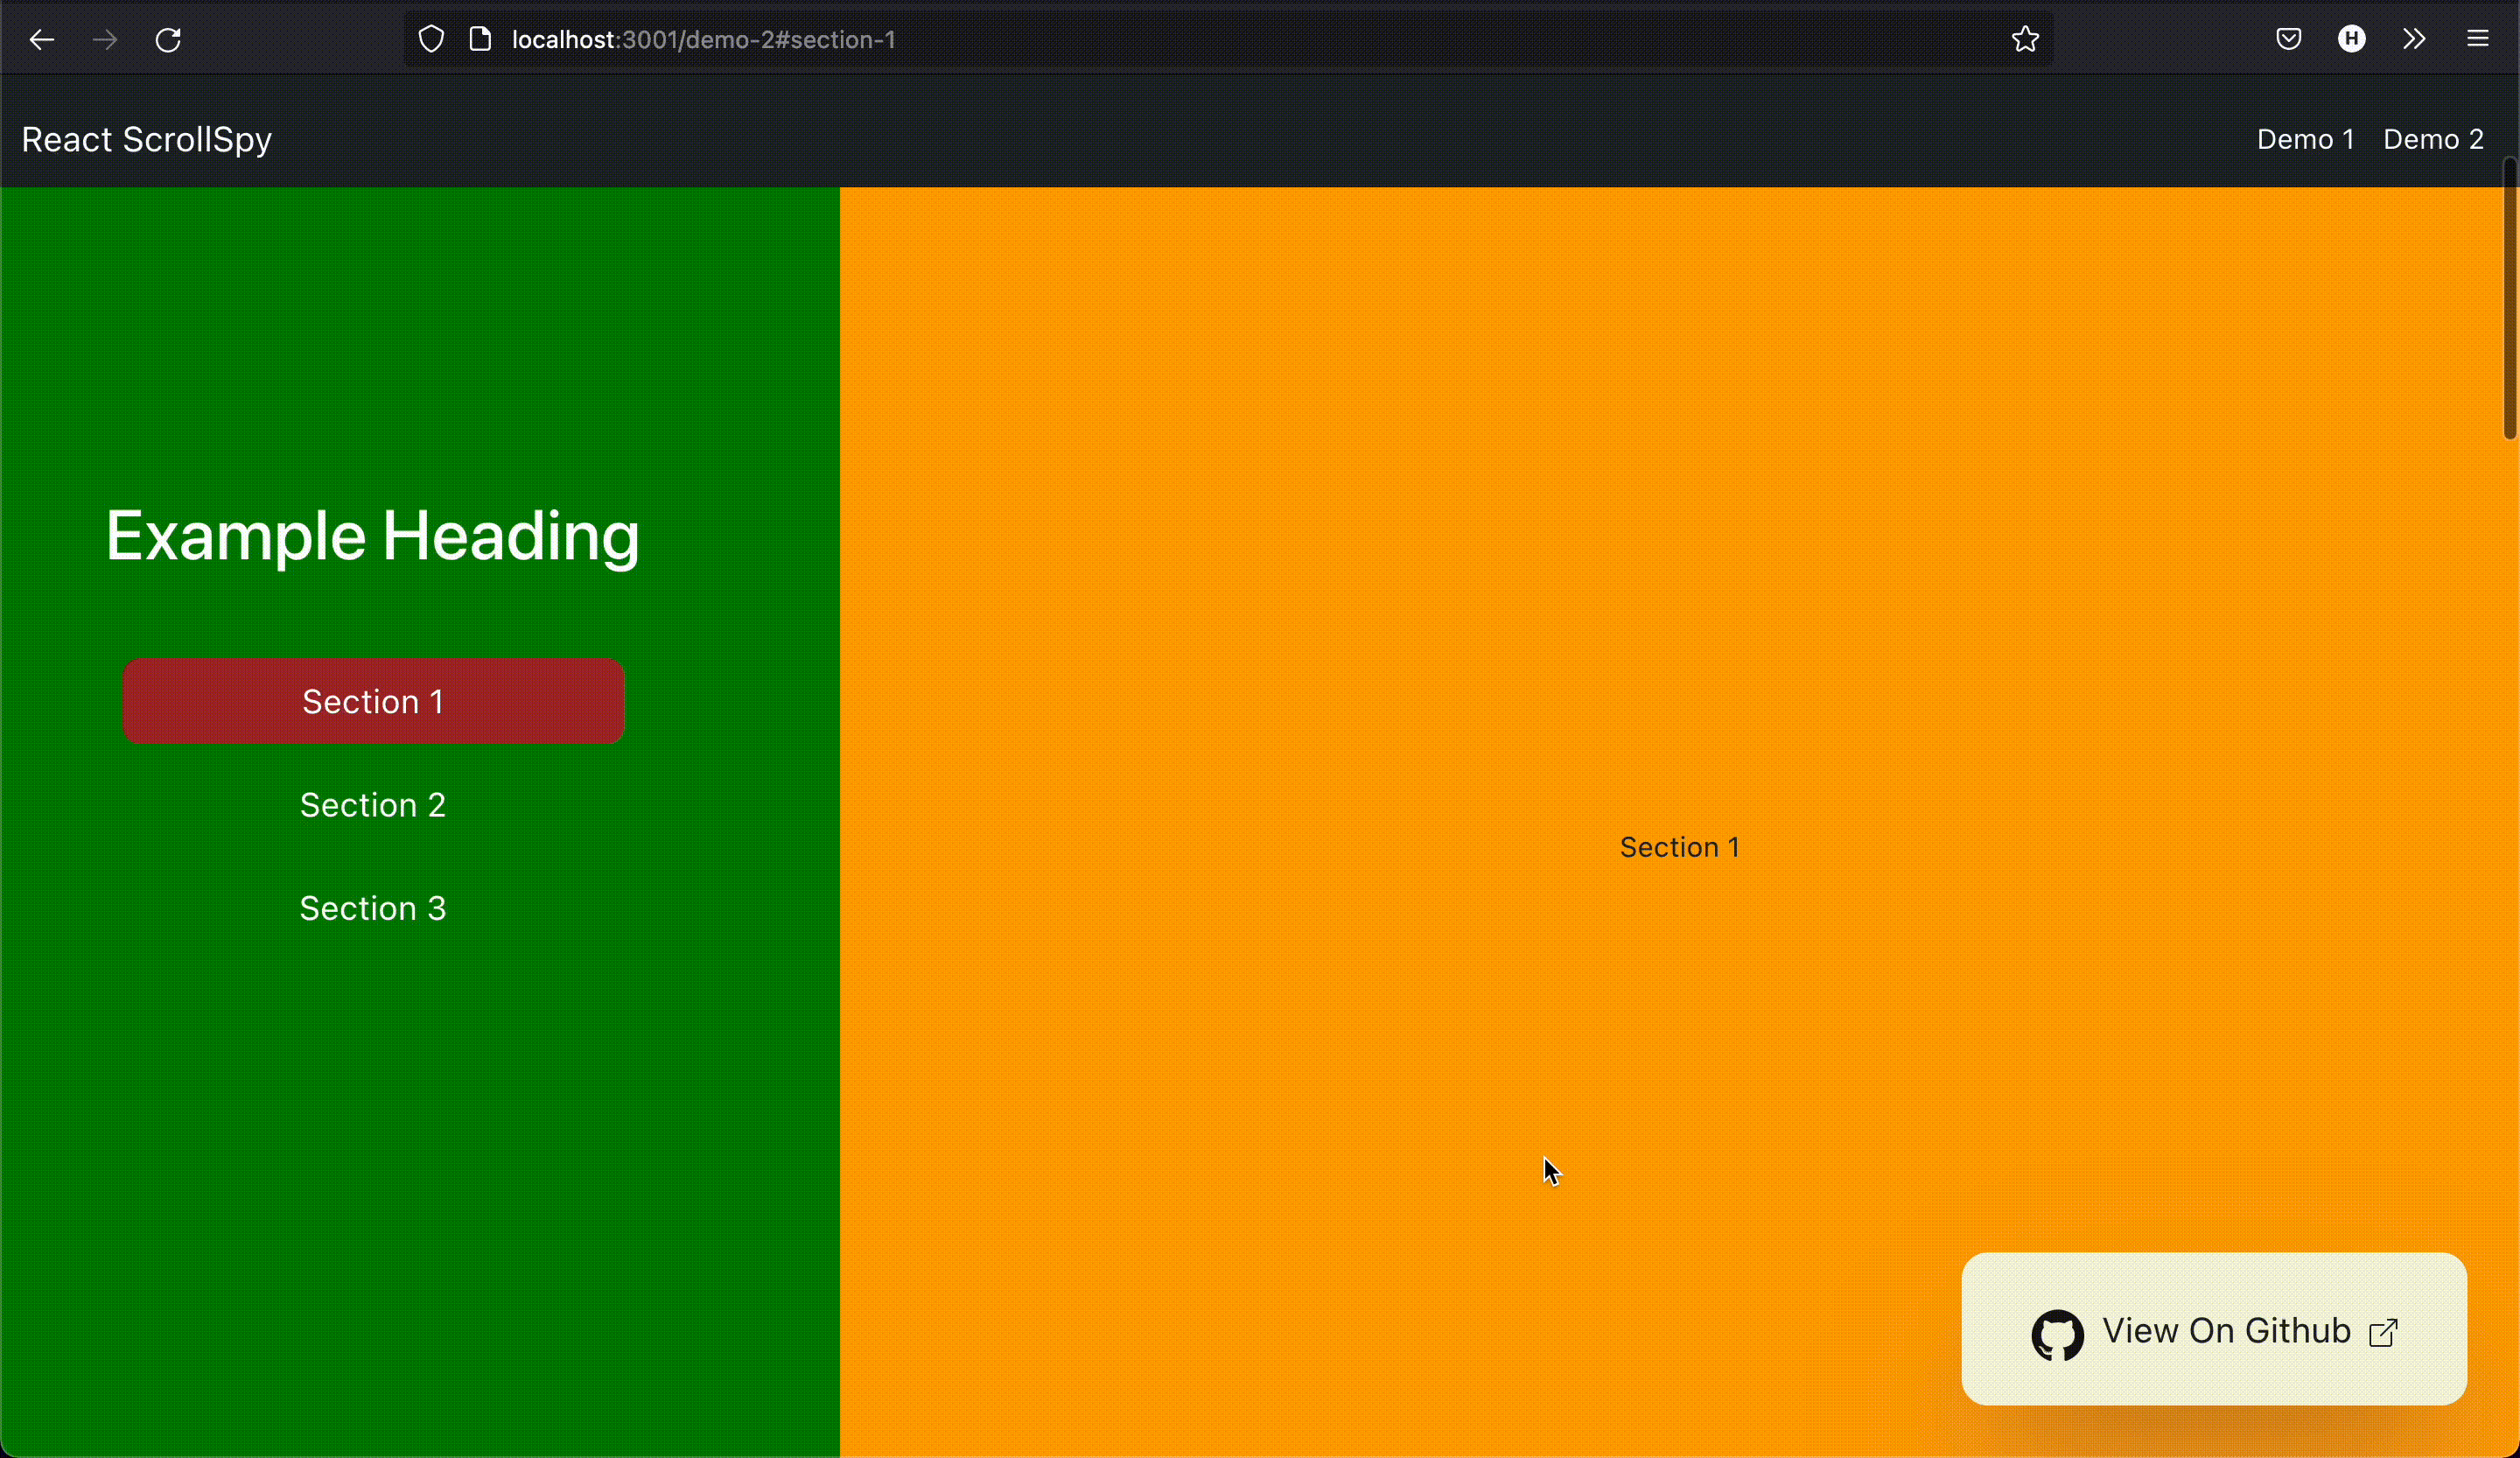
Task: Click the React ScrollSpy brand title
Action: click(x=147, y=139)
